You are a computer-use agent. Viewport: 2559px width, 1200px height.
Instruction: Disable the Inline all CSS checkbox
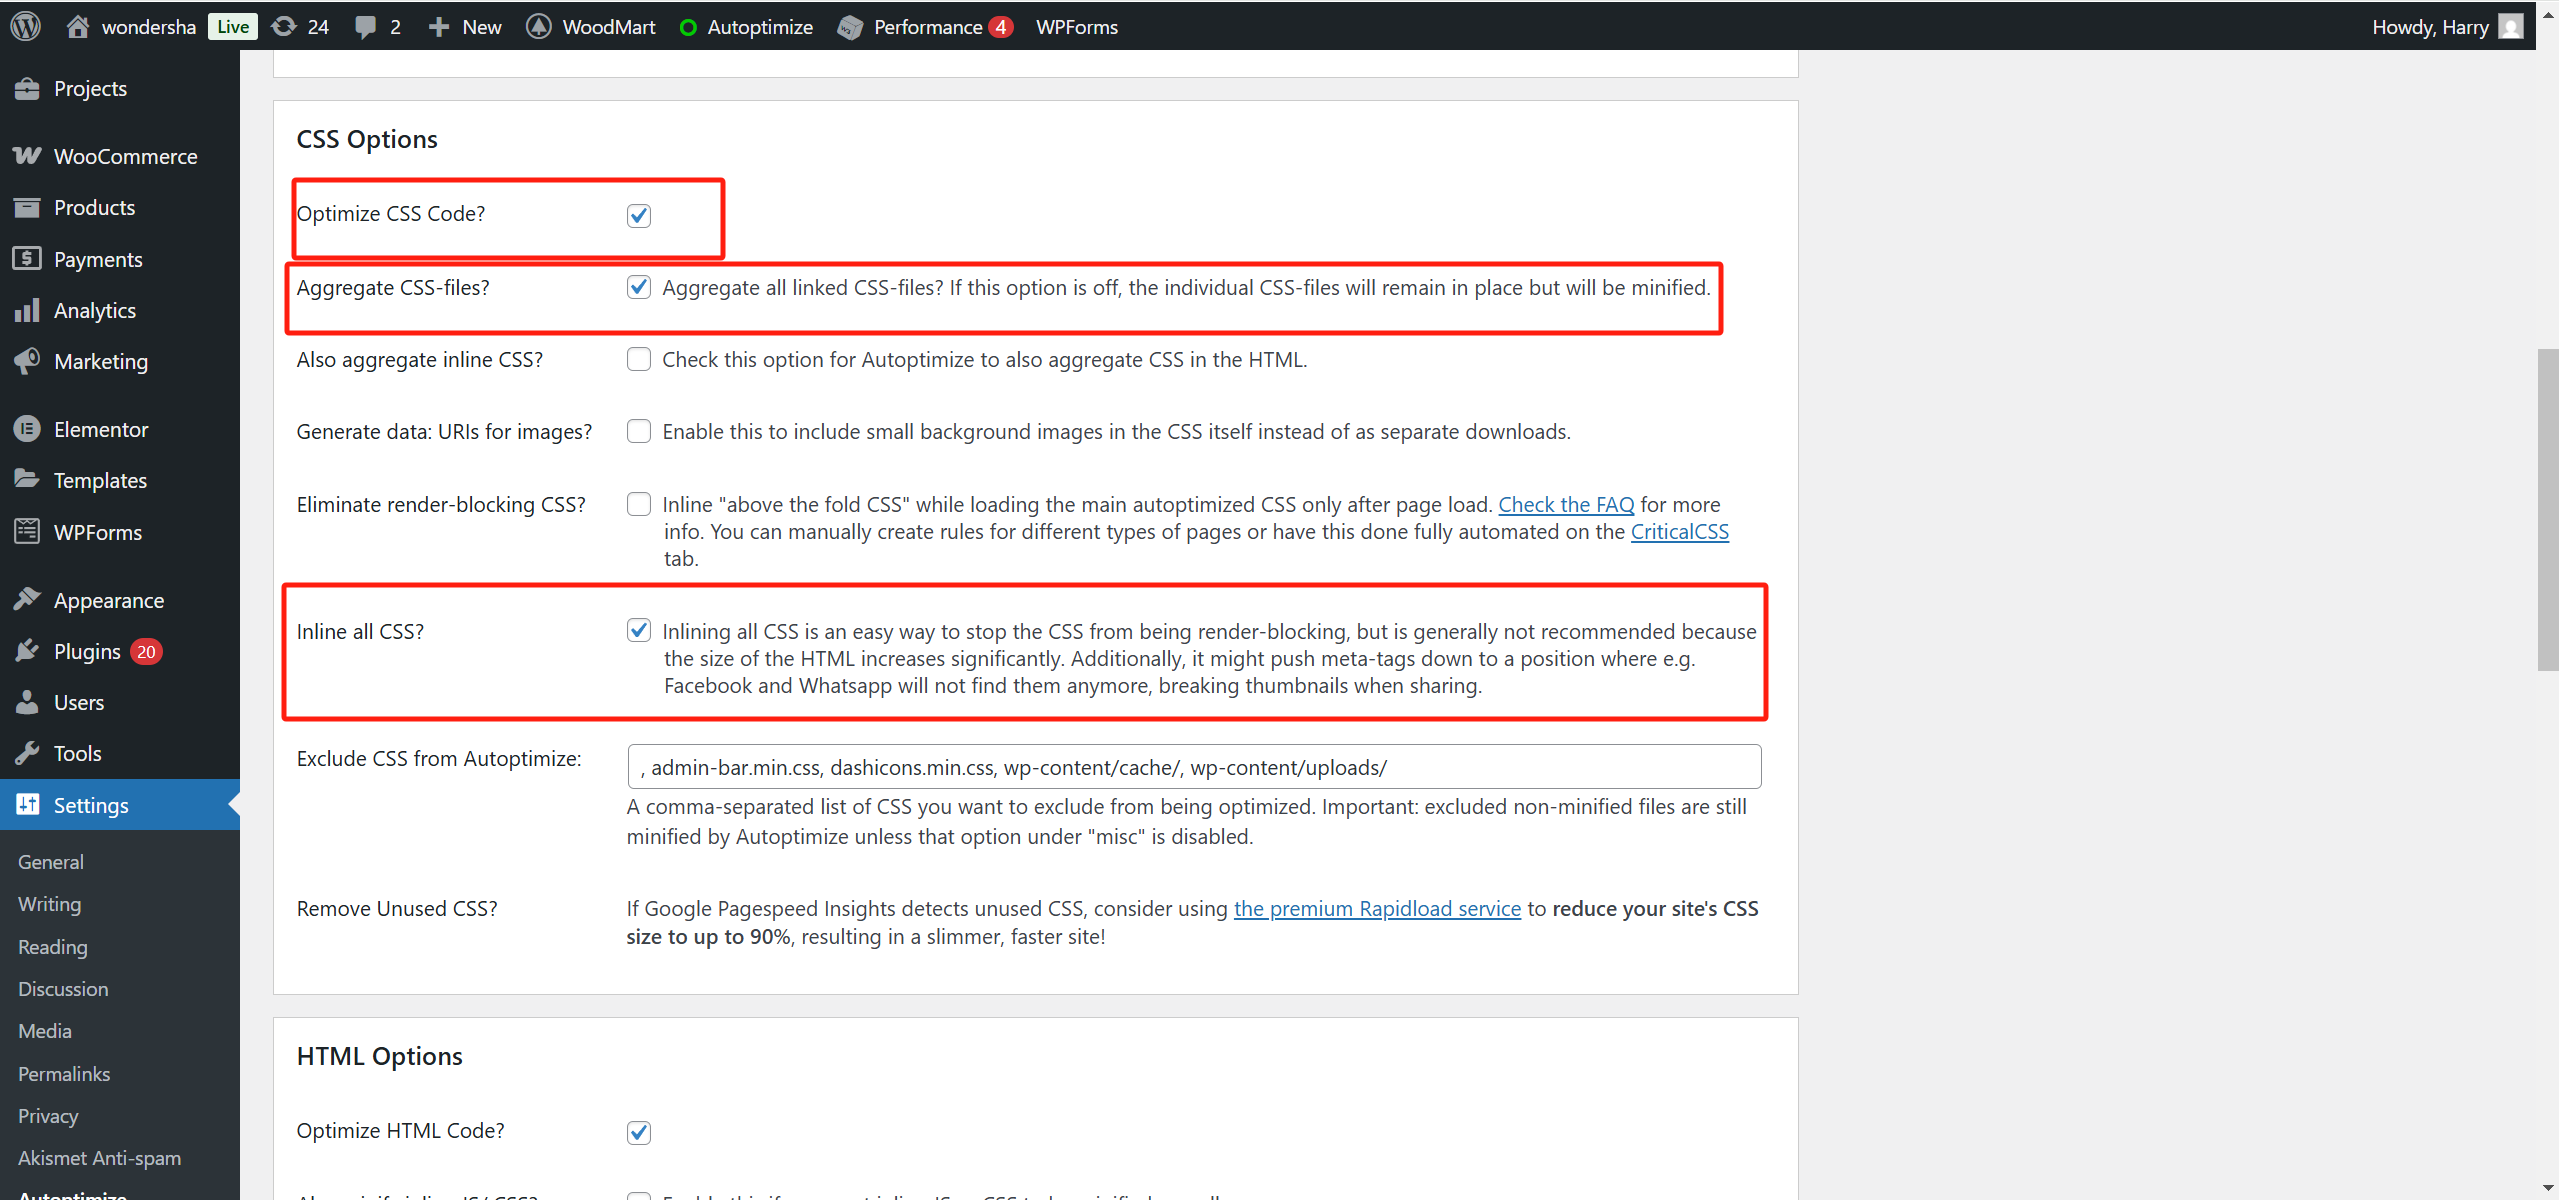pyautogui.click(x=639, y=630)
